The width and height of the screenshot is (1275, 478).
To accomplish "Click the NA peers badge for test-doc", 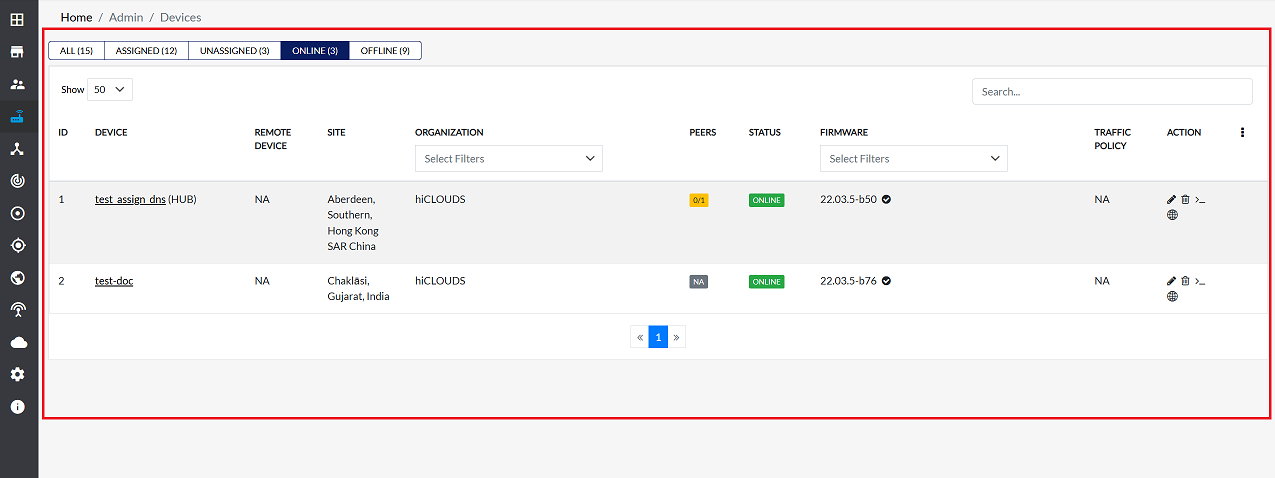I will coord(699,282).
